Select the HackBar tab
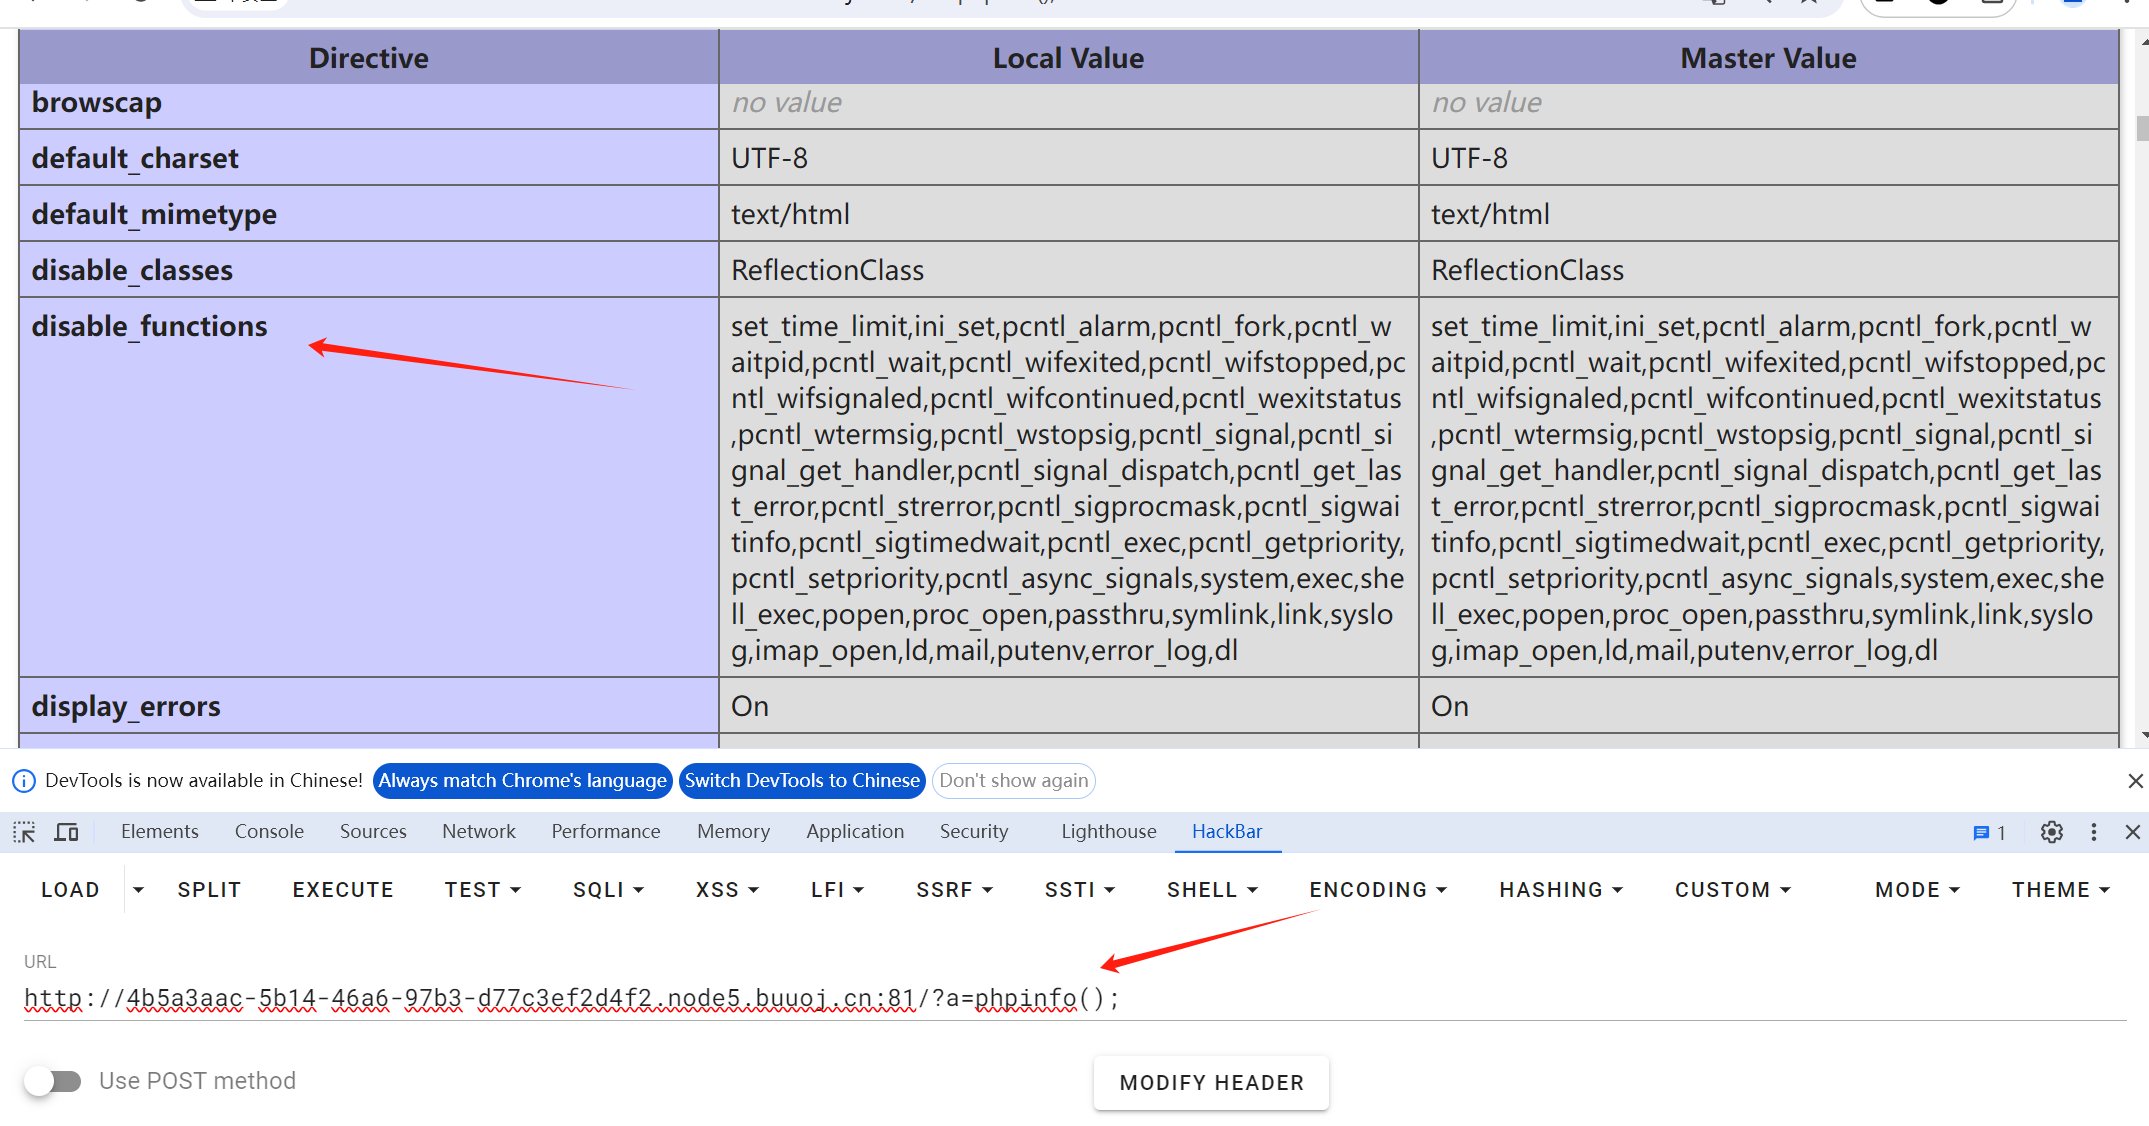 point(1227,830)
